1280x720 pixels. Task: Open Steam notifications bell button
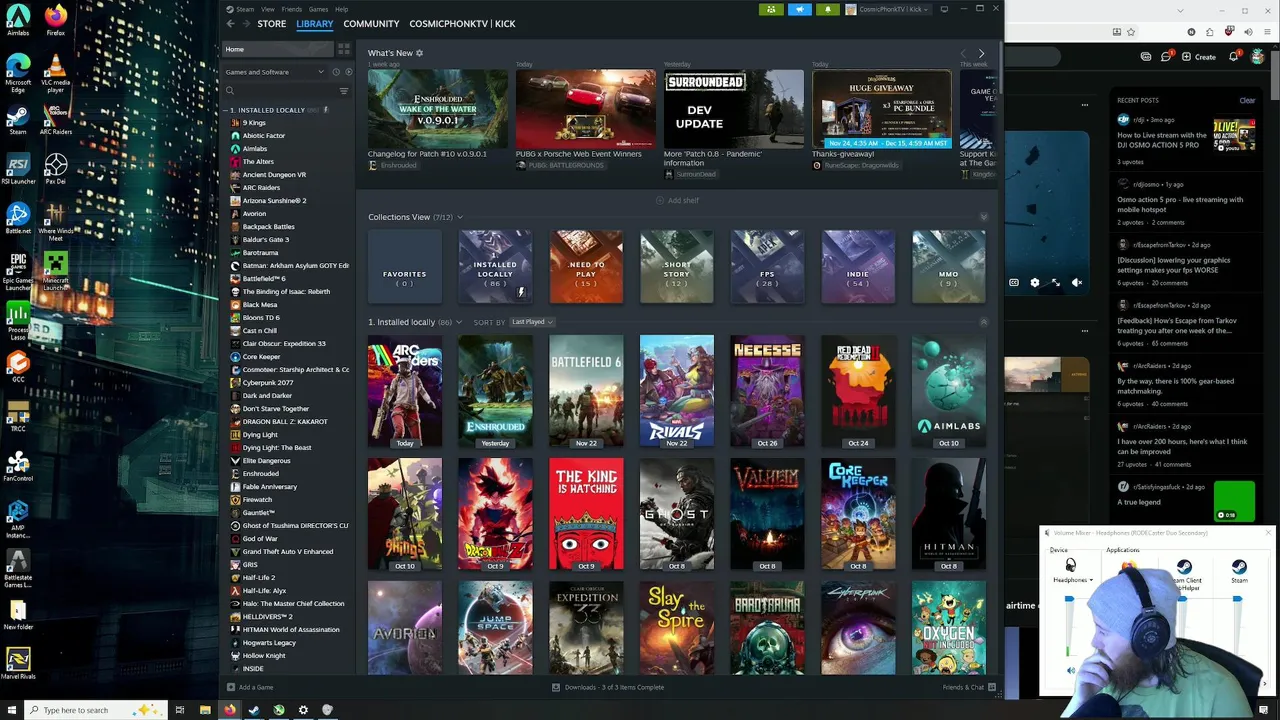[x=827, y=9]
